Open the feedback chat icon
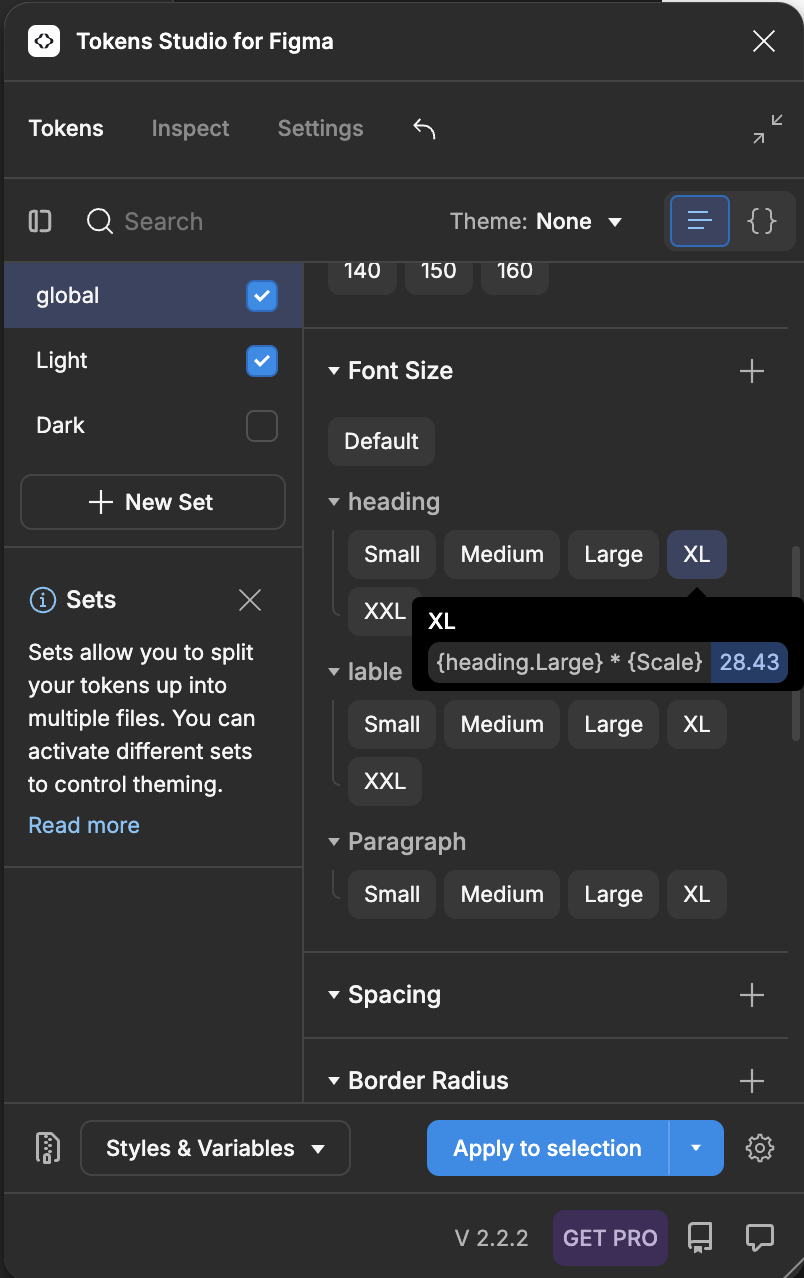The height and width of the screenshot is (1278, 804). (760, 1238)
